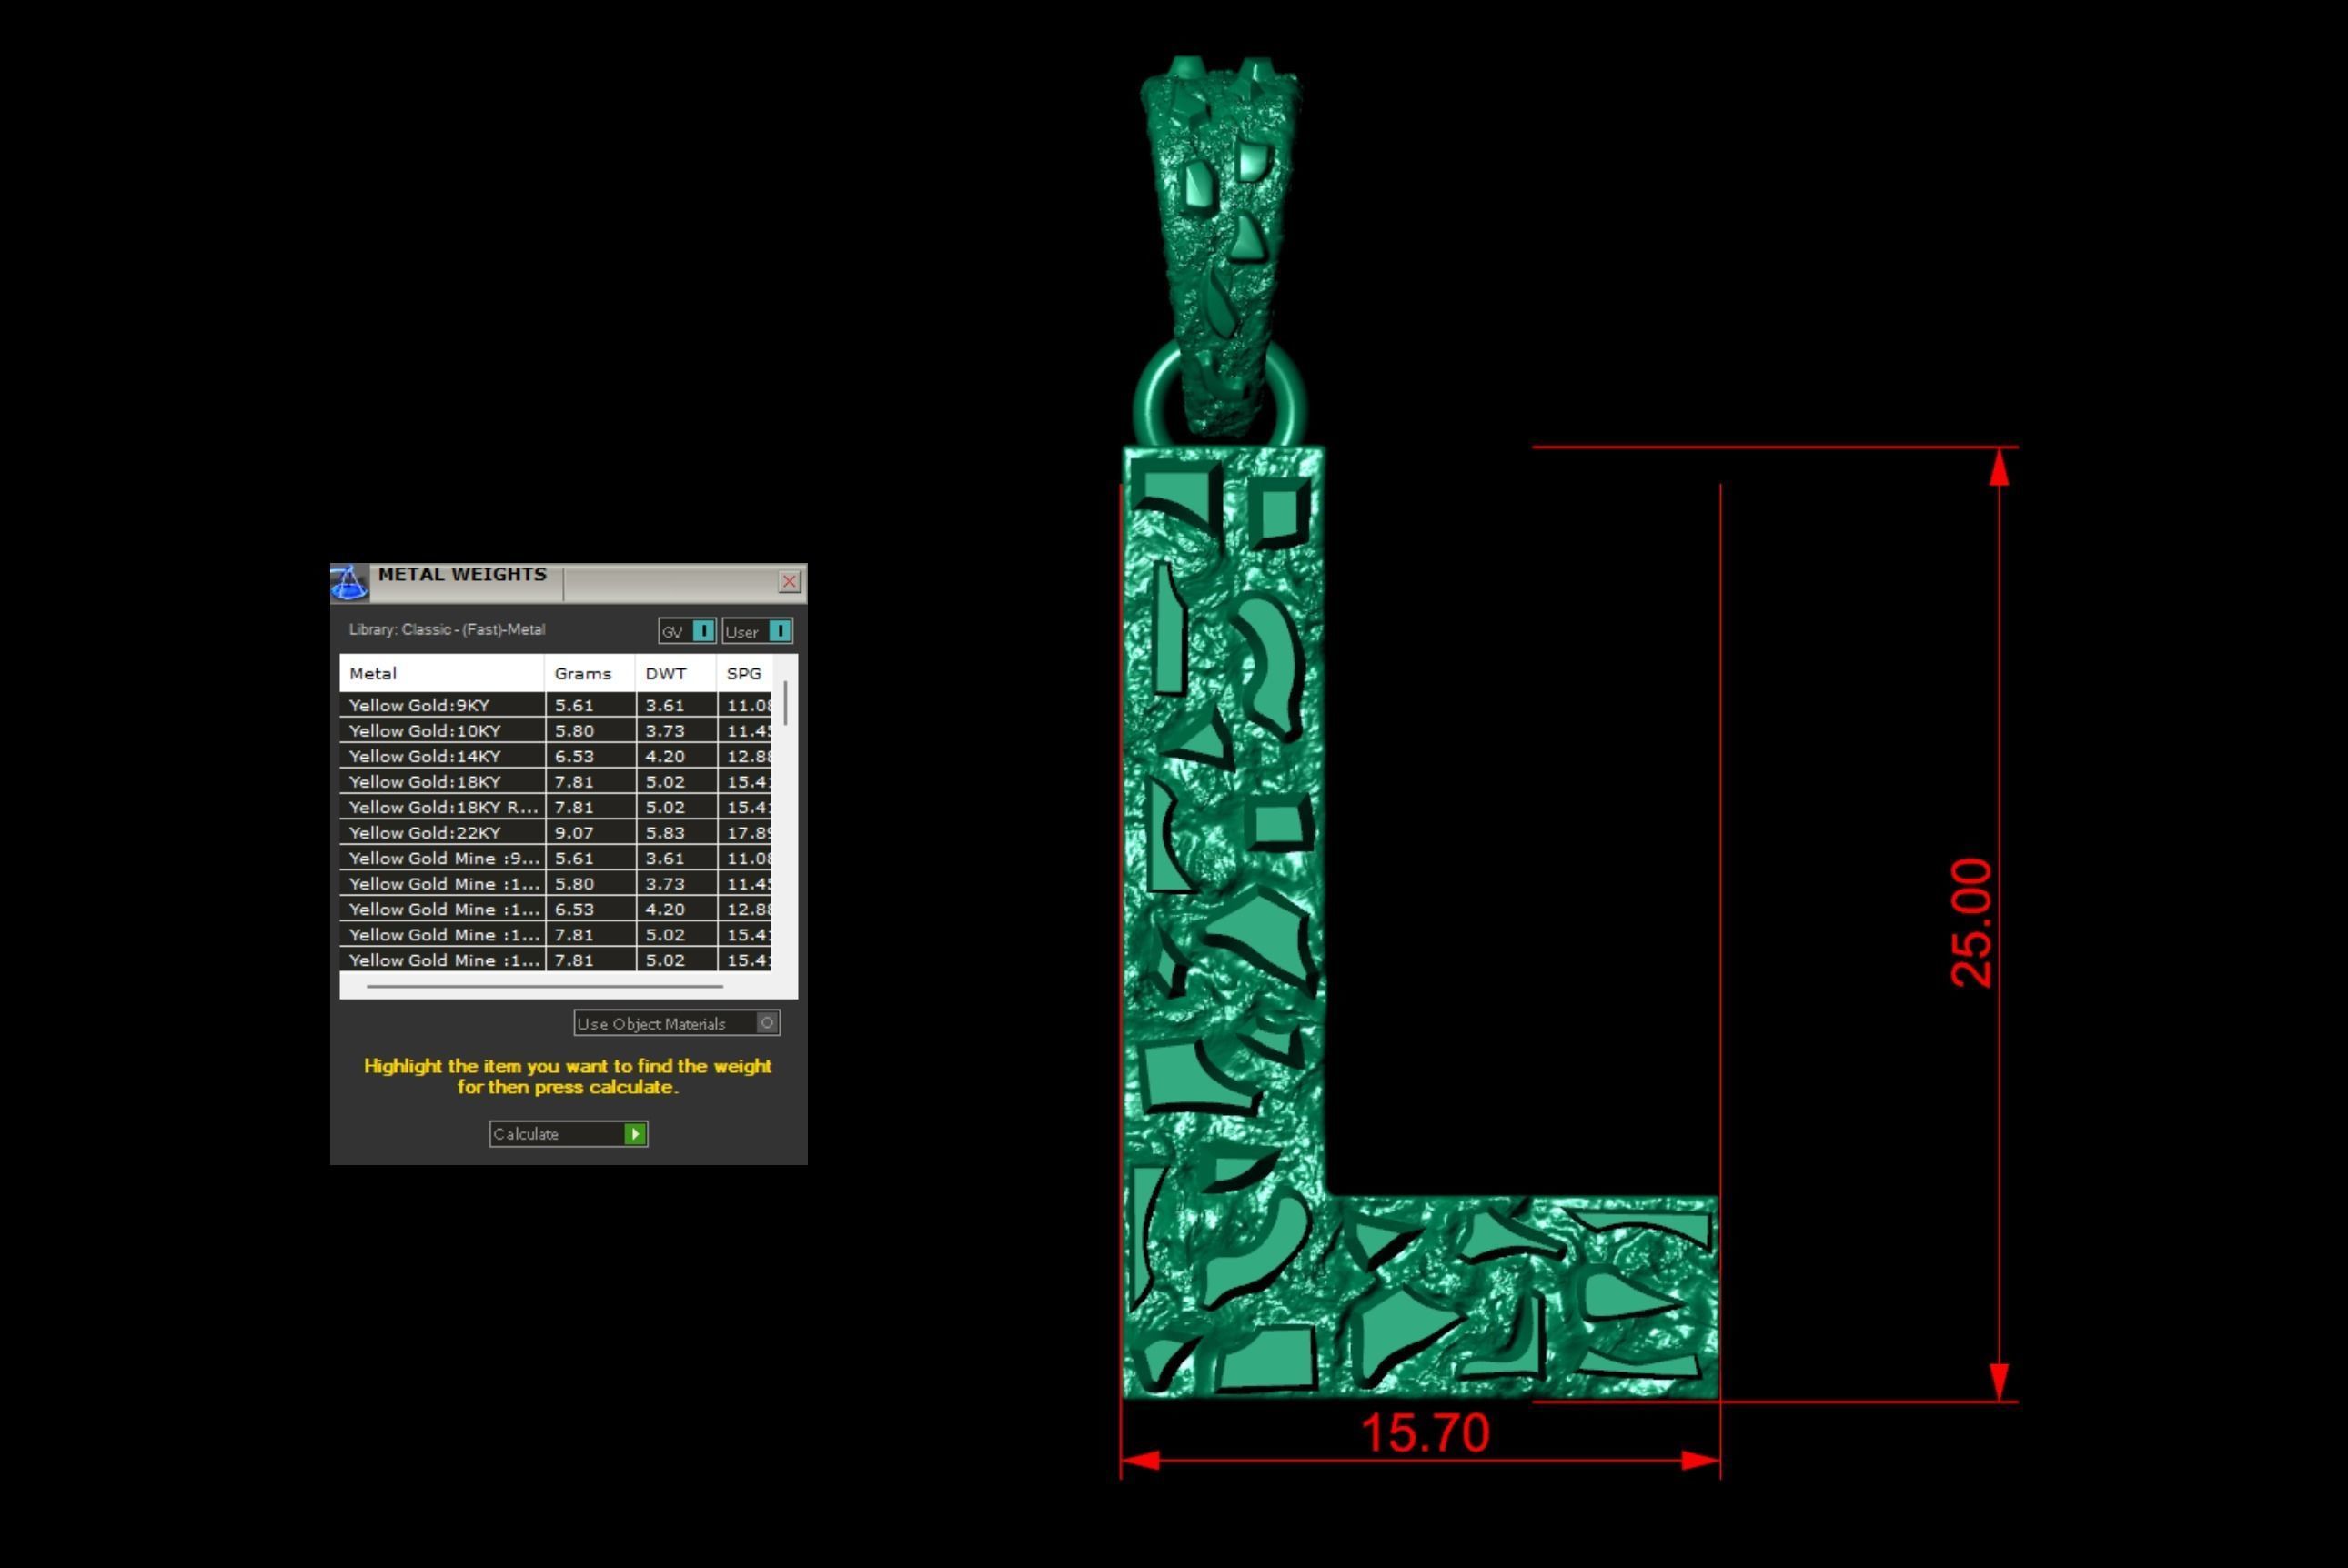Select the Yellow Gold Mine row with 5.80 grams
This screenshot has height=1568, width=2348.
(556, 884)
